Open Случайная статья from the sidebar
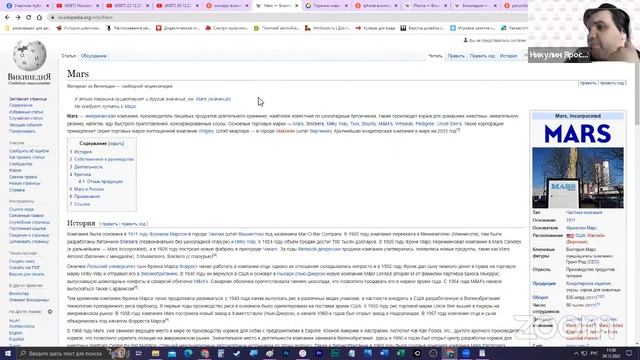 point(26,118)
